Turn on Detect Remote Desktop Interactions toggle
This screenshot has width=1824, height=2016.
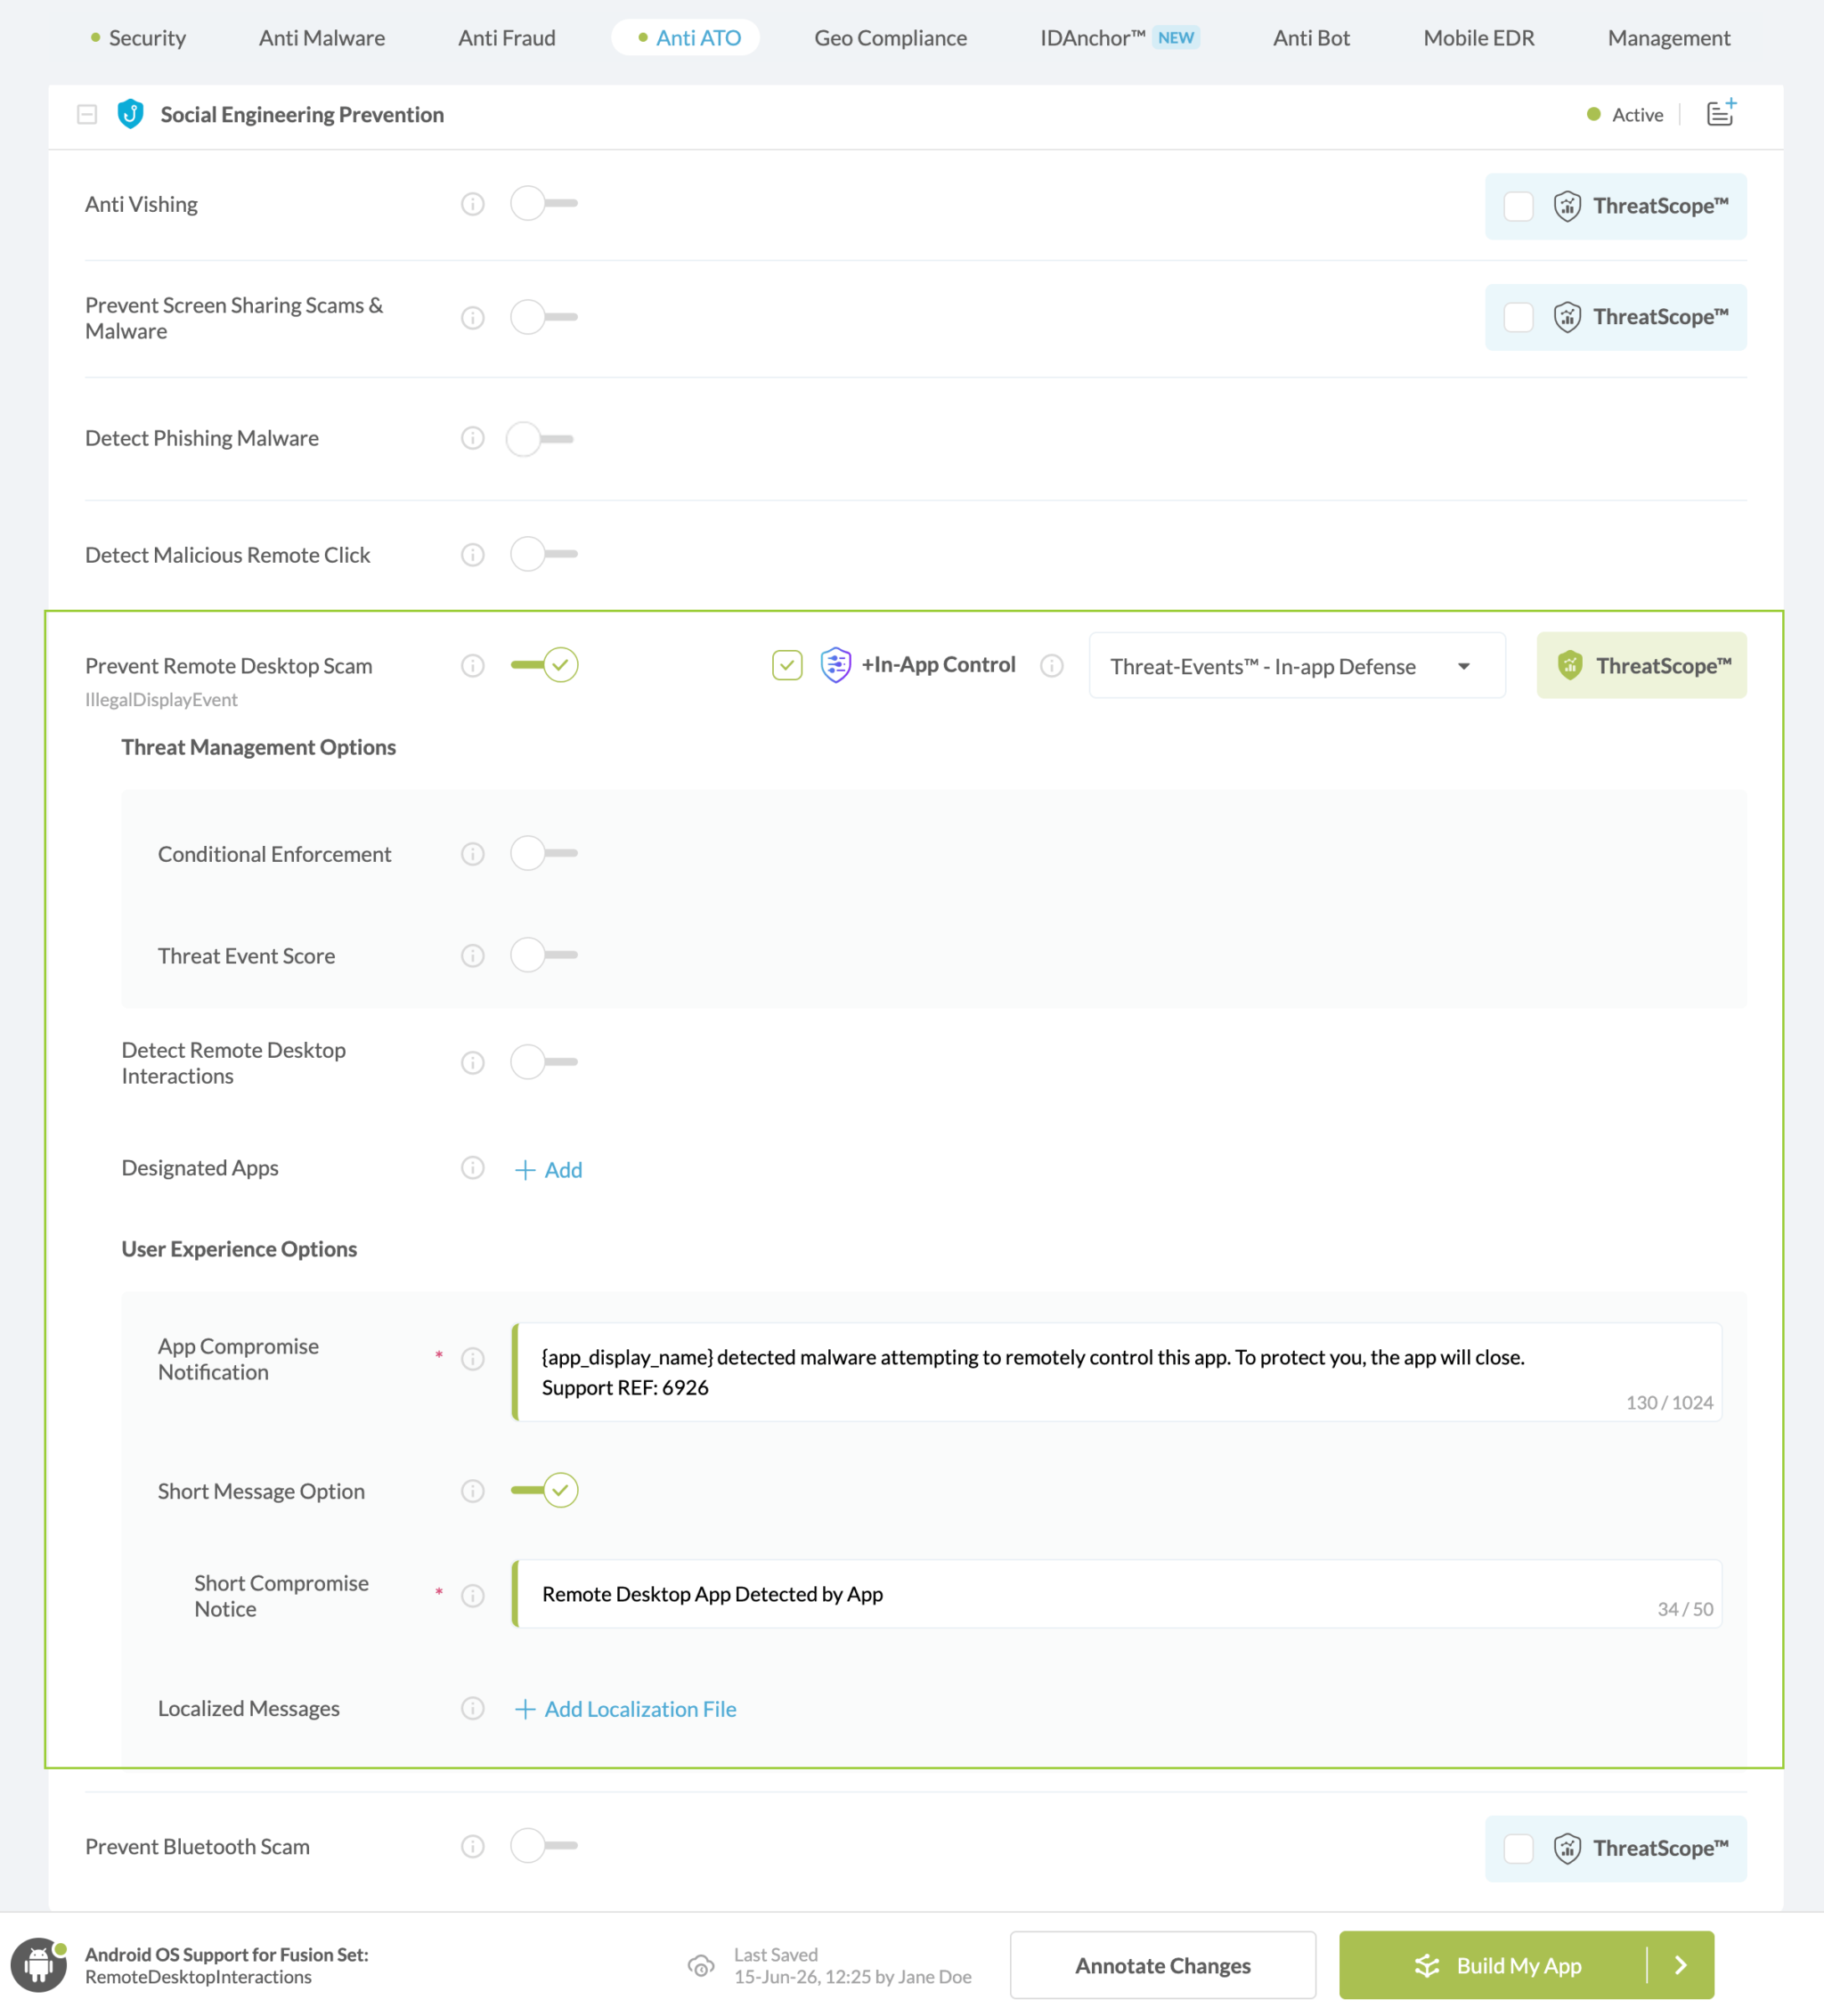[543, 1062]
